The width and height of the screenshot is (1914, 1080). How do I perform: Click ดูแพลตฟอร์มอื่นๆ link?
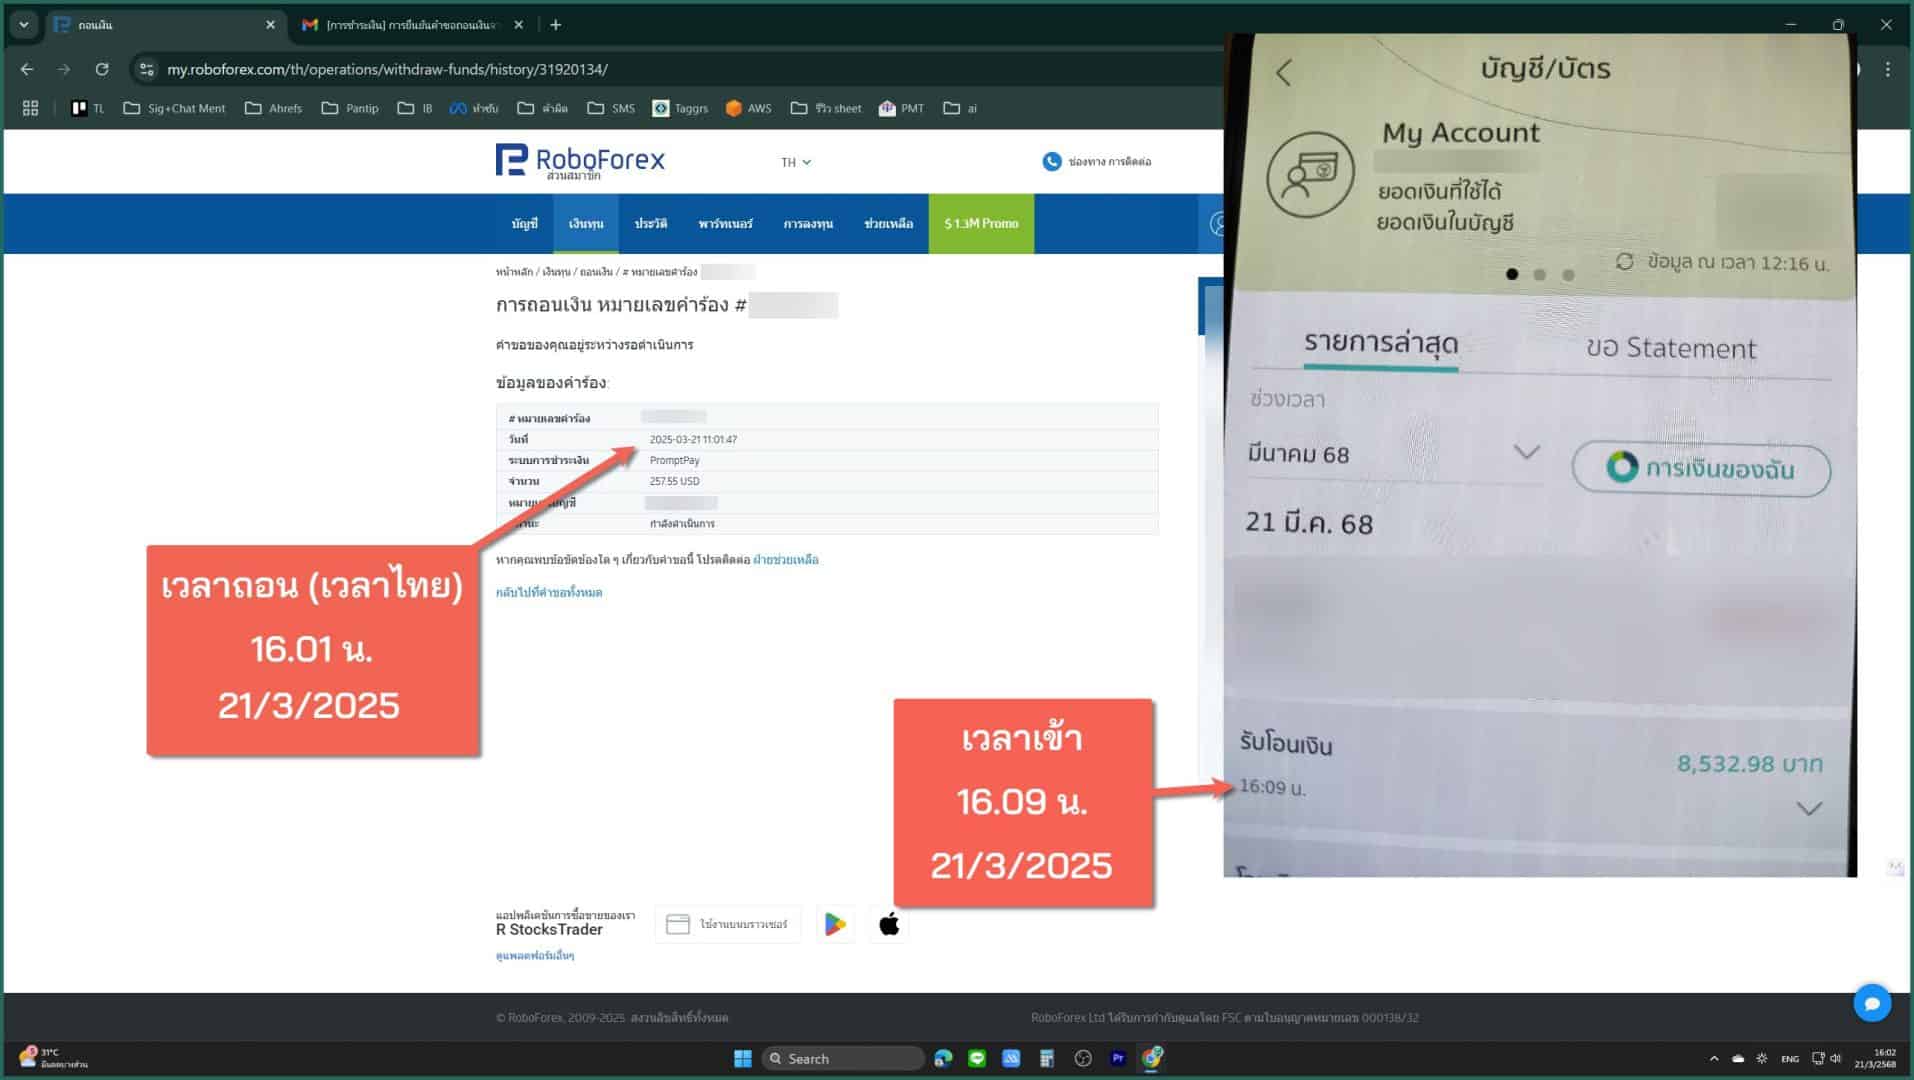pos(535,956)
